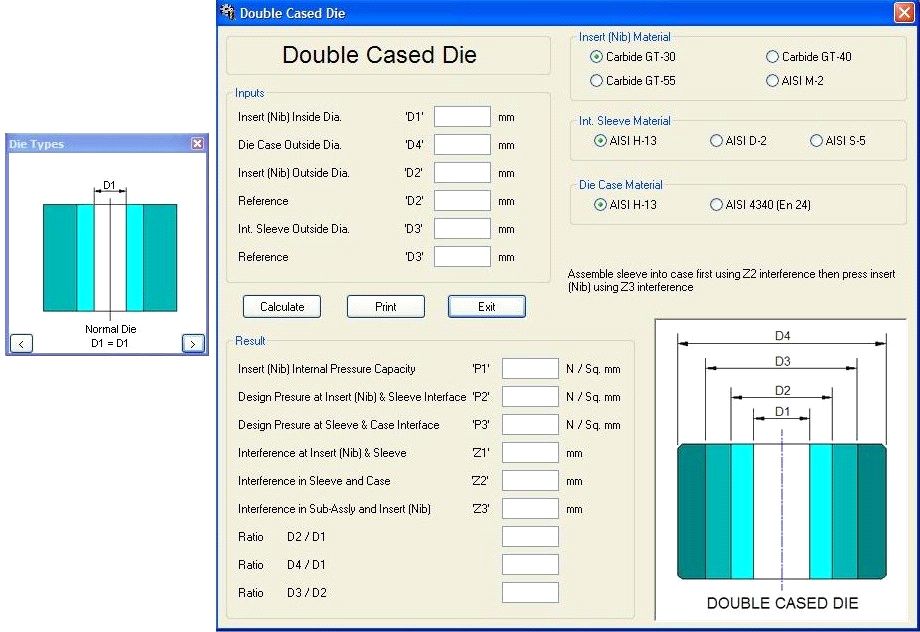Click the Ratio D2/D1 result field
The height and width of the screenshot is (632, 920).
(x=530, y=536)
